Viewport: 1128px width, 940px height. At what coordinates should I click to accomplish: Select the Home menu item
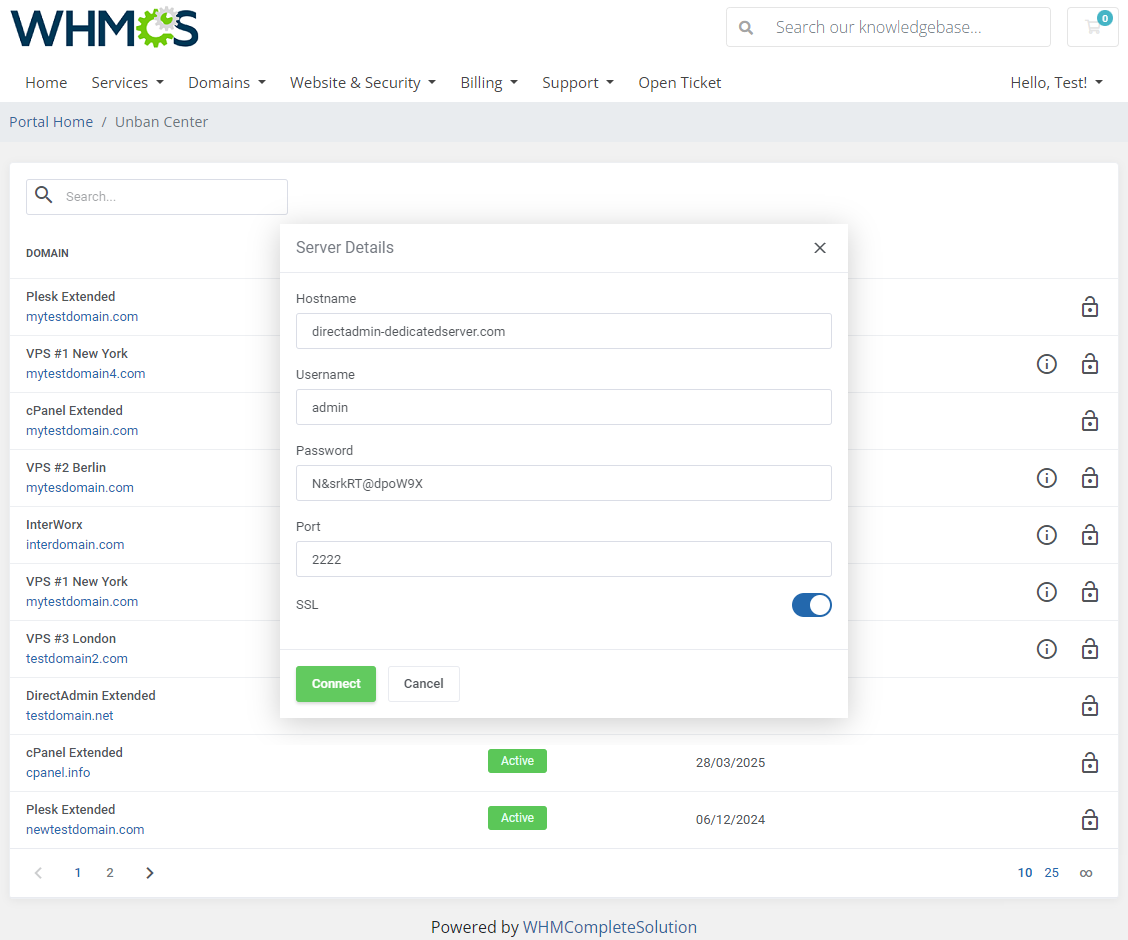click(46, 82)
